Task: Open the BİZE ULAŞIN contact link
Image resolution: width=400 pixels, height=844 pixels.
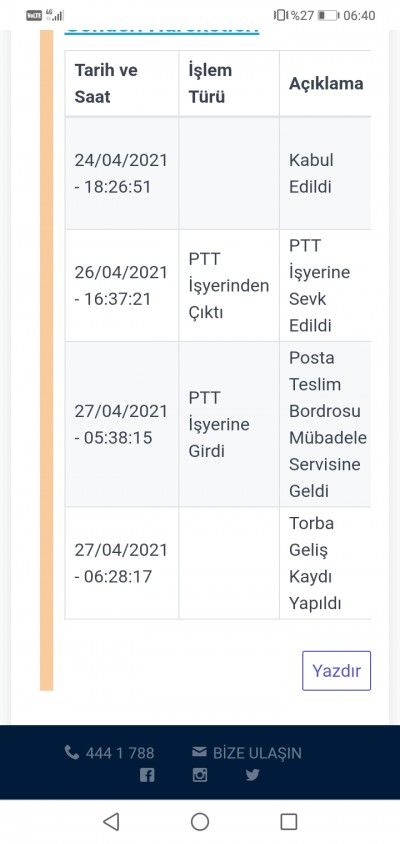Action: click(257, 752)
